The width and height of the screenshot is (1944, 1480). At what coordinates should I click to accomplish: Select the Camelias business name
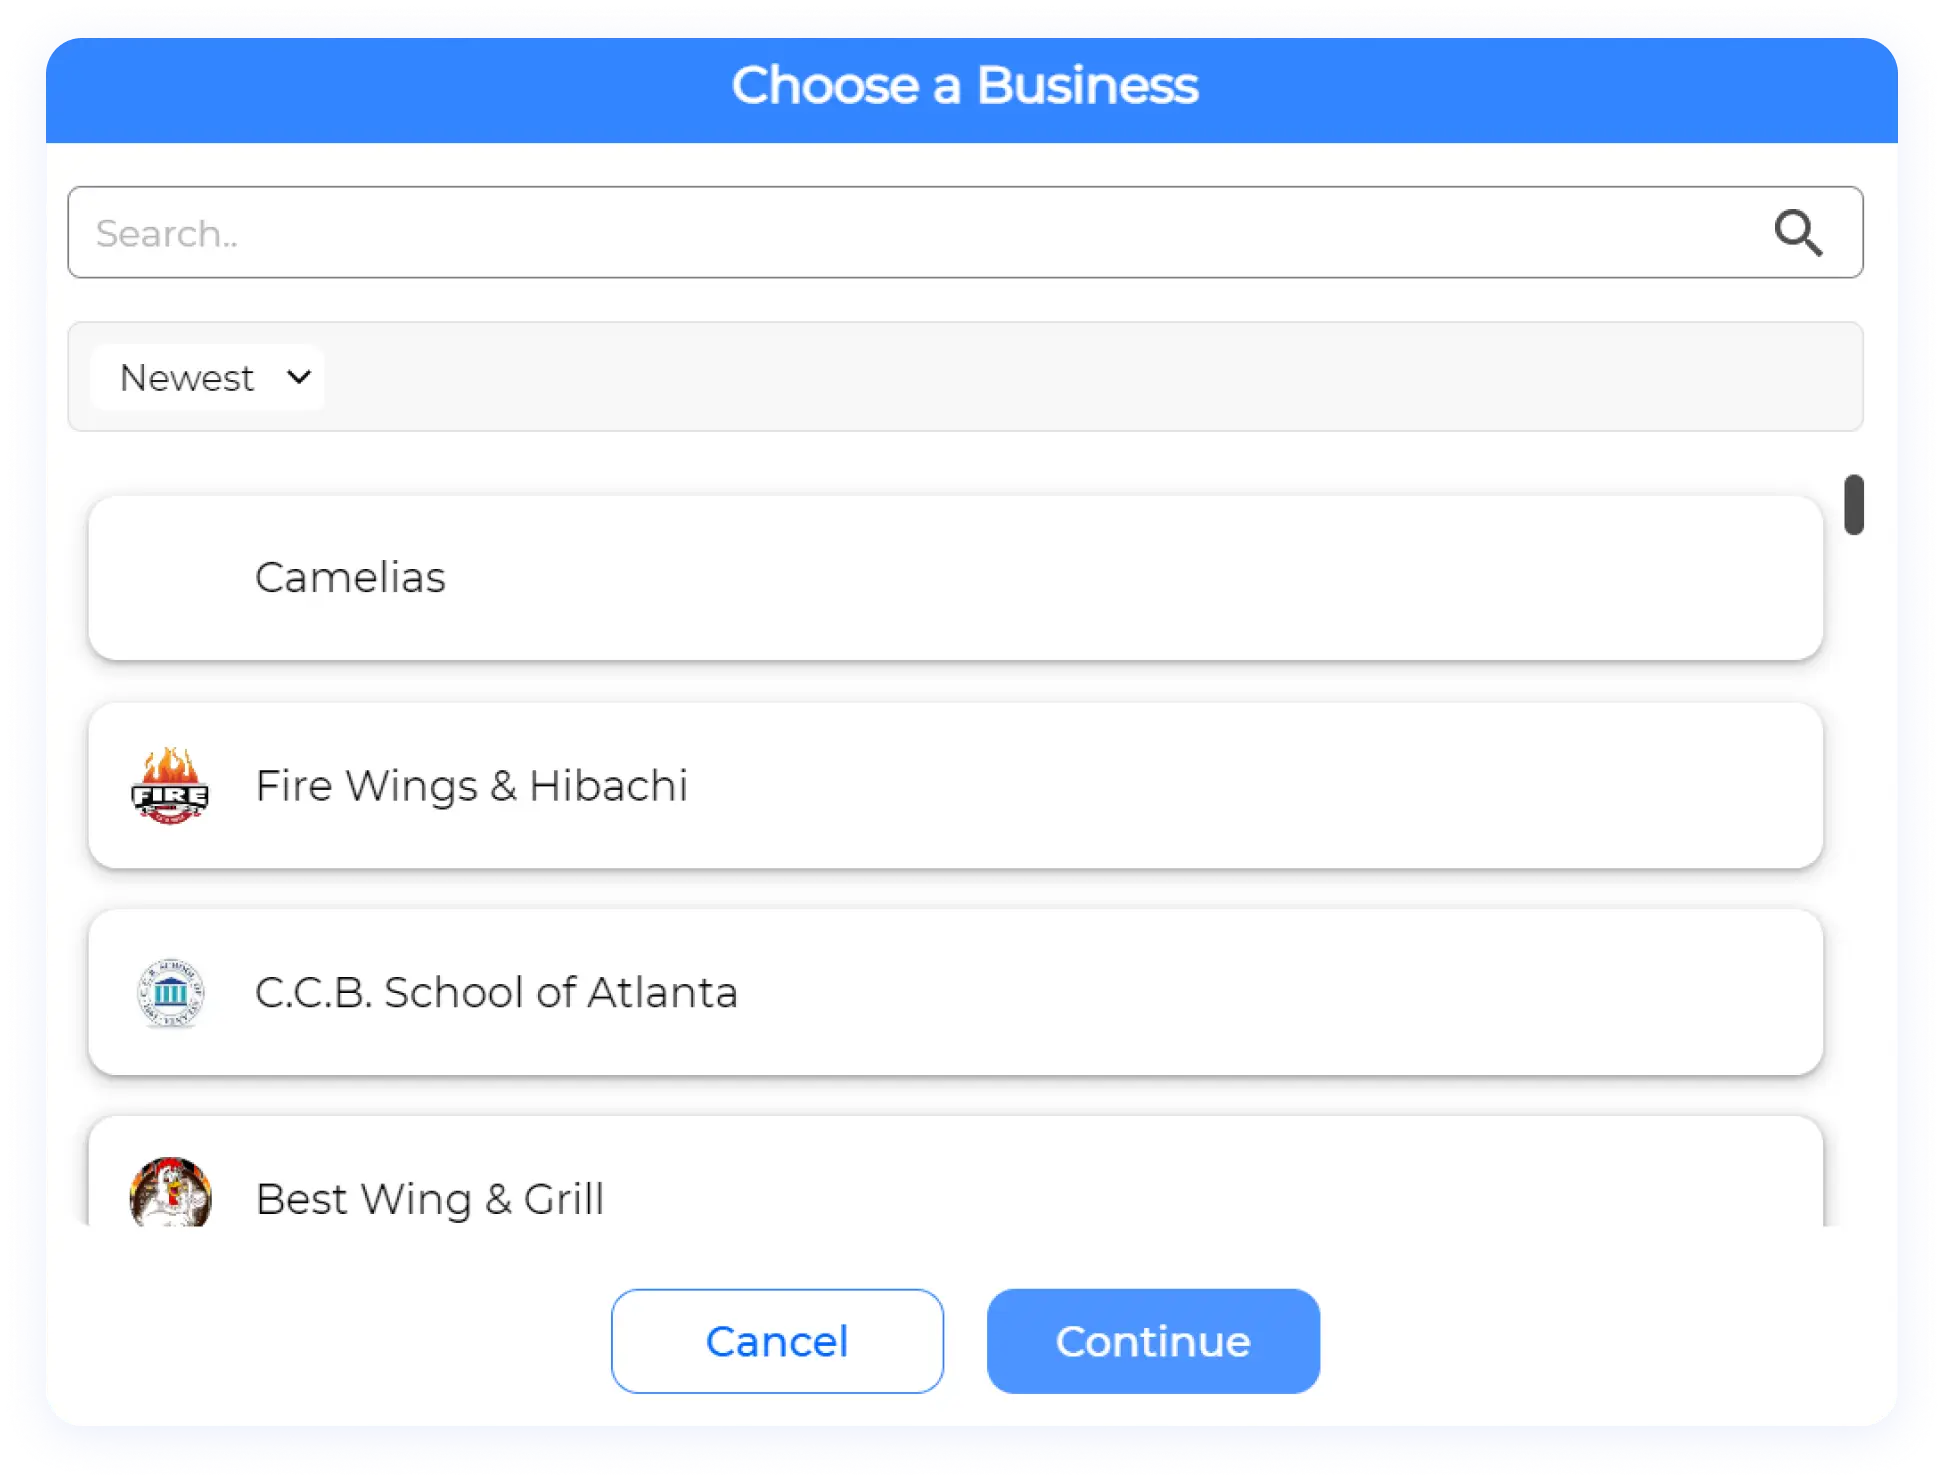tap(350, 578)
